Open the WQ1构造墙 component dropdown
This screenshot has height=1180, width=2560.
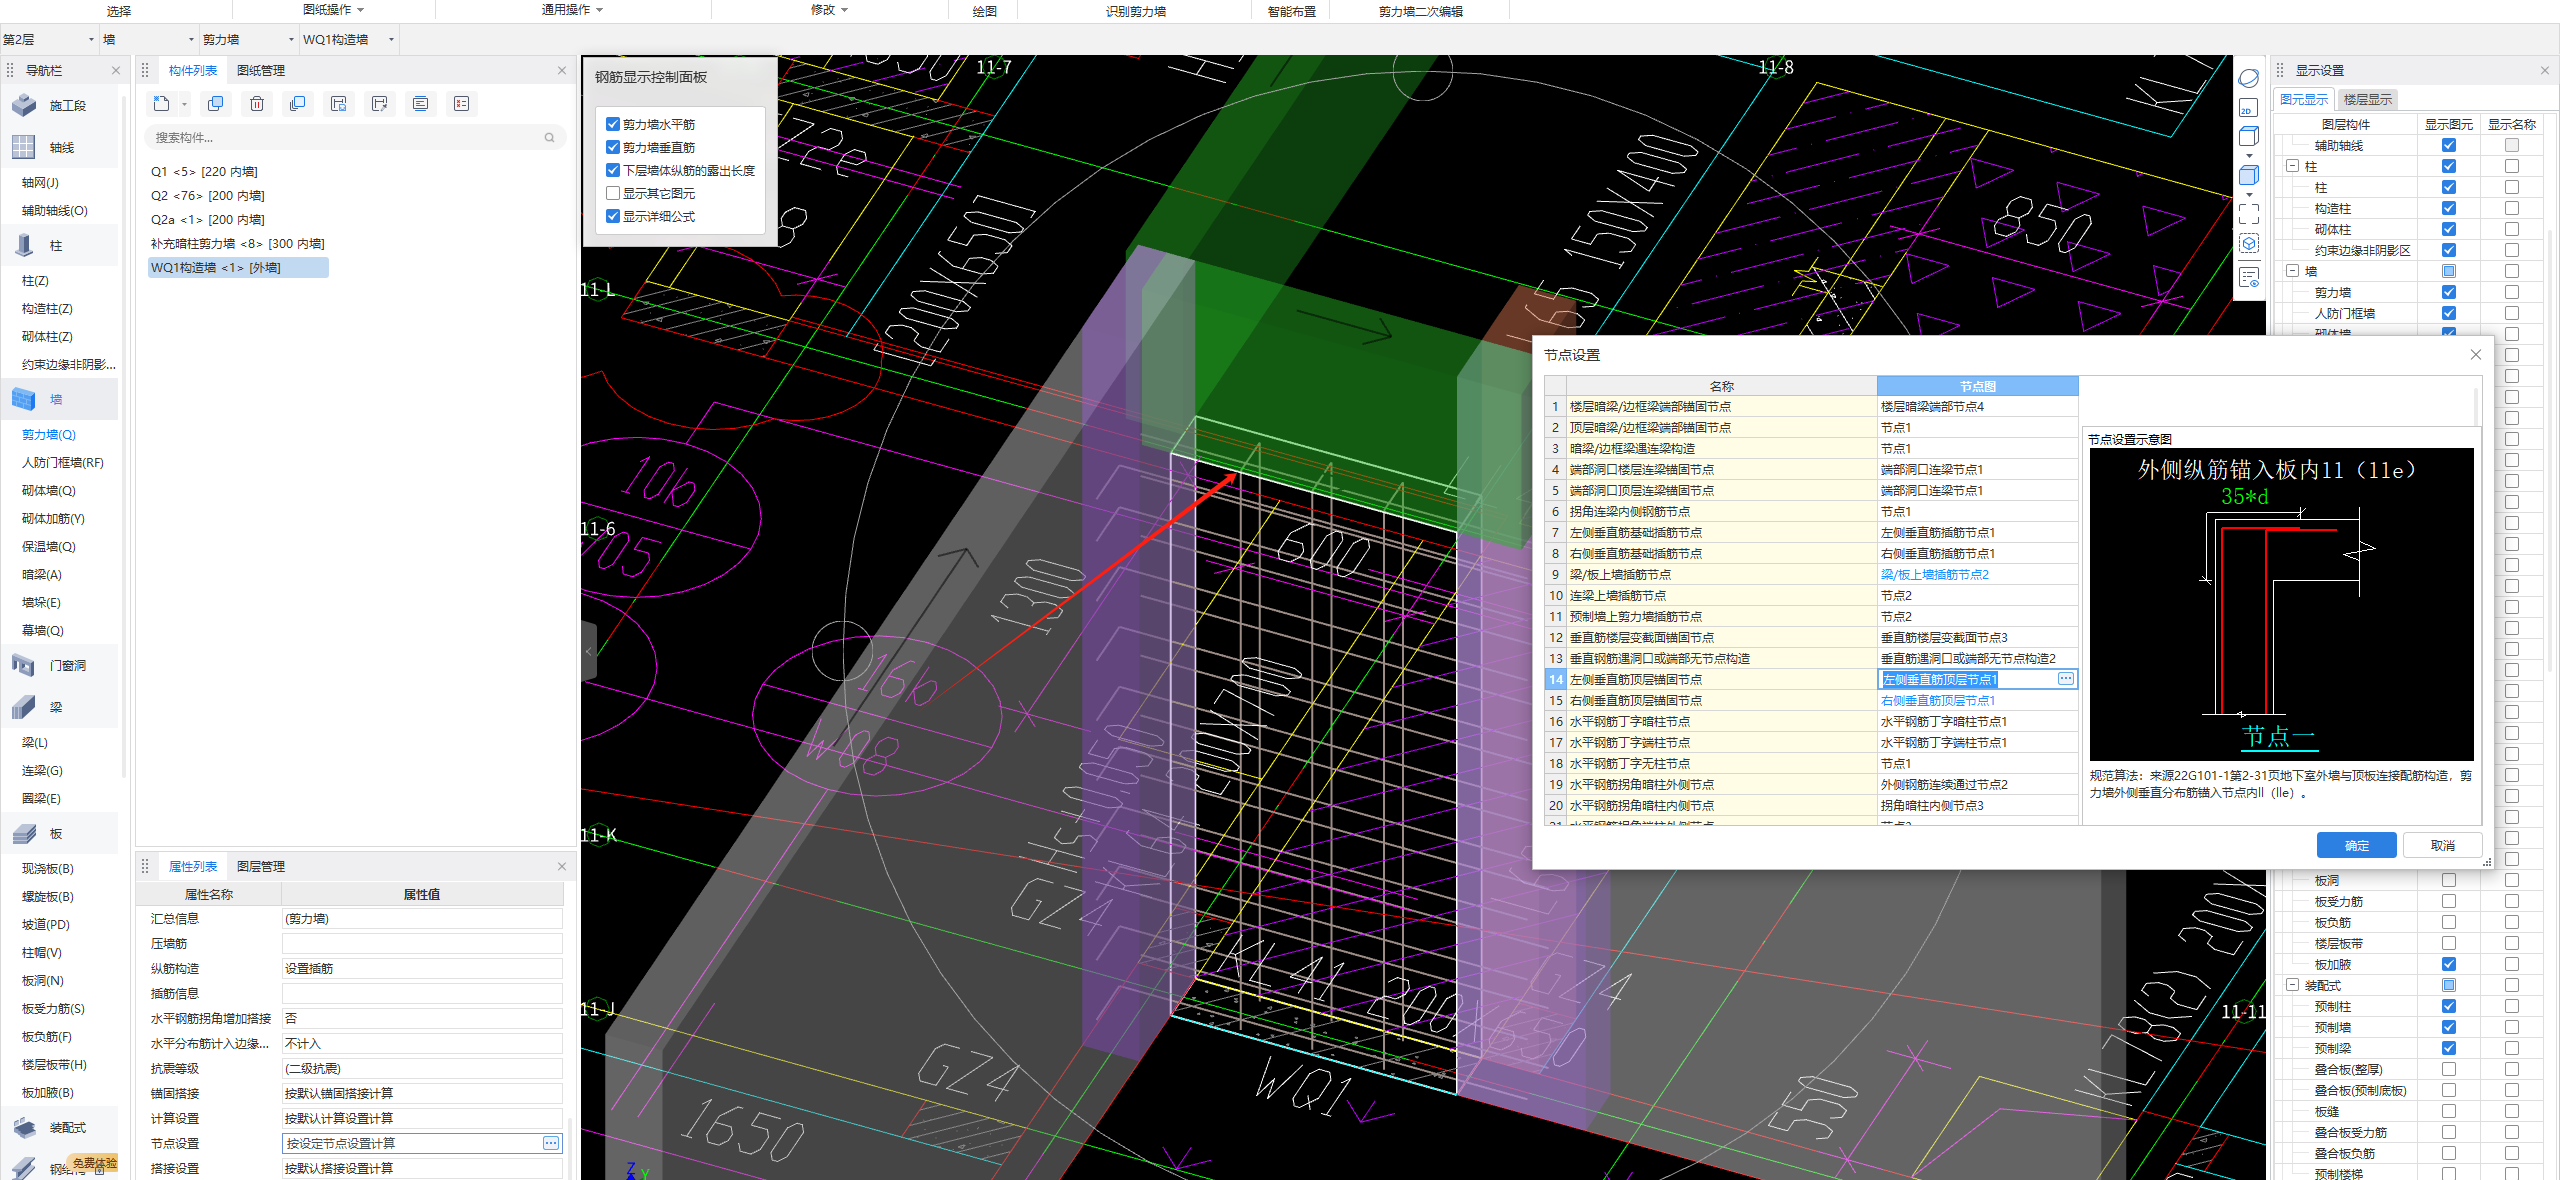tap(348, 40)
